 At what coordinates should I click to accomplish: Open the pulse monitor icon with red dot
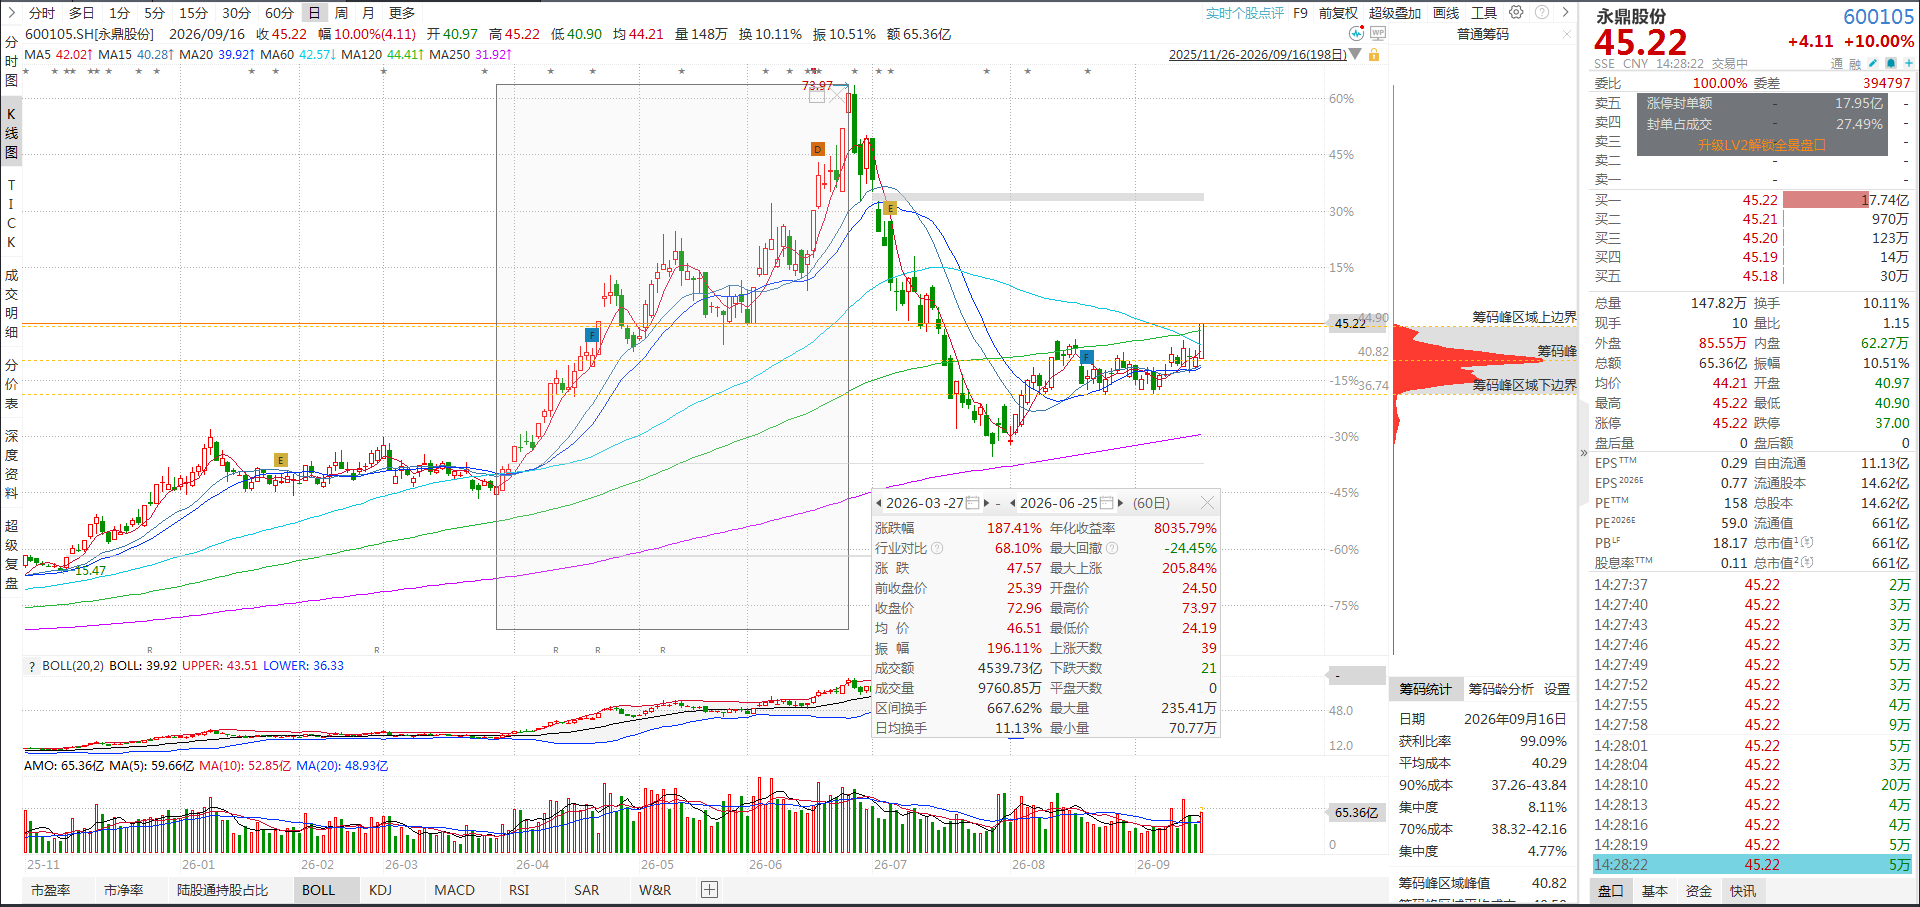[x=1356, y=33]
